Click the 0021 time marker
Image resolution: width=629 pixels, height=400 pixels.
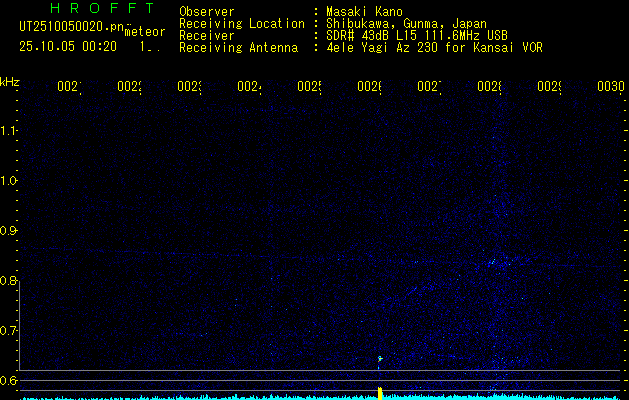tap(69, 86)
